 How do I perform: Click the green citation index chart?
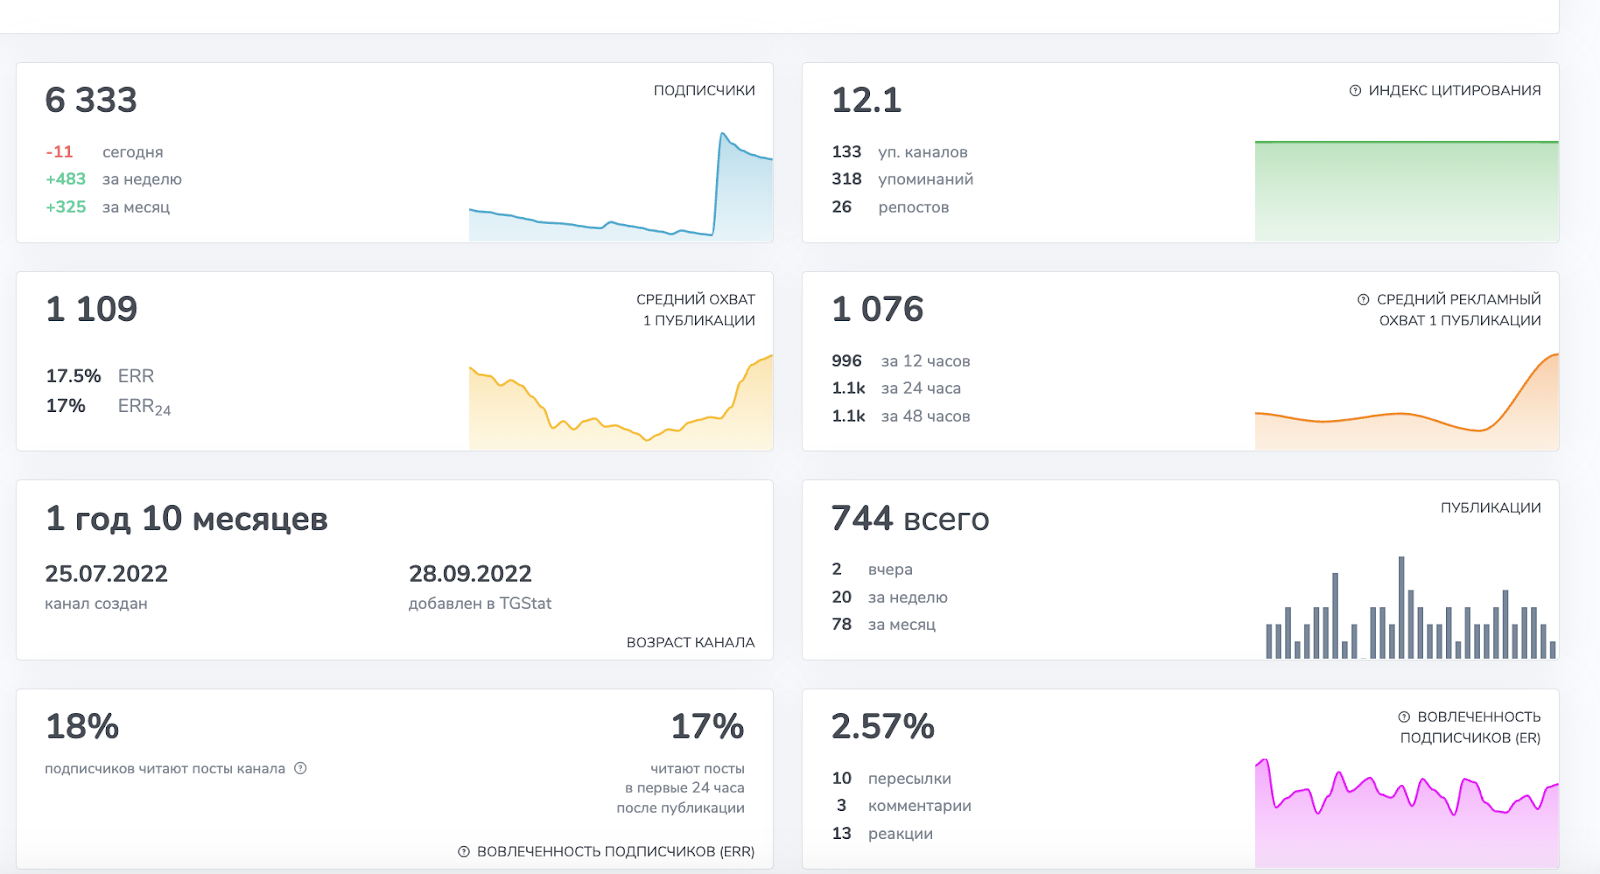tap(1406, 191)
